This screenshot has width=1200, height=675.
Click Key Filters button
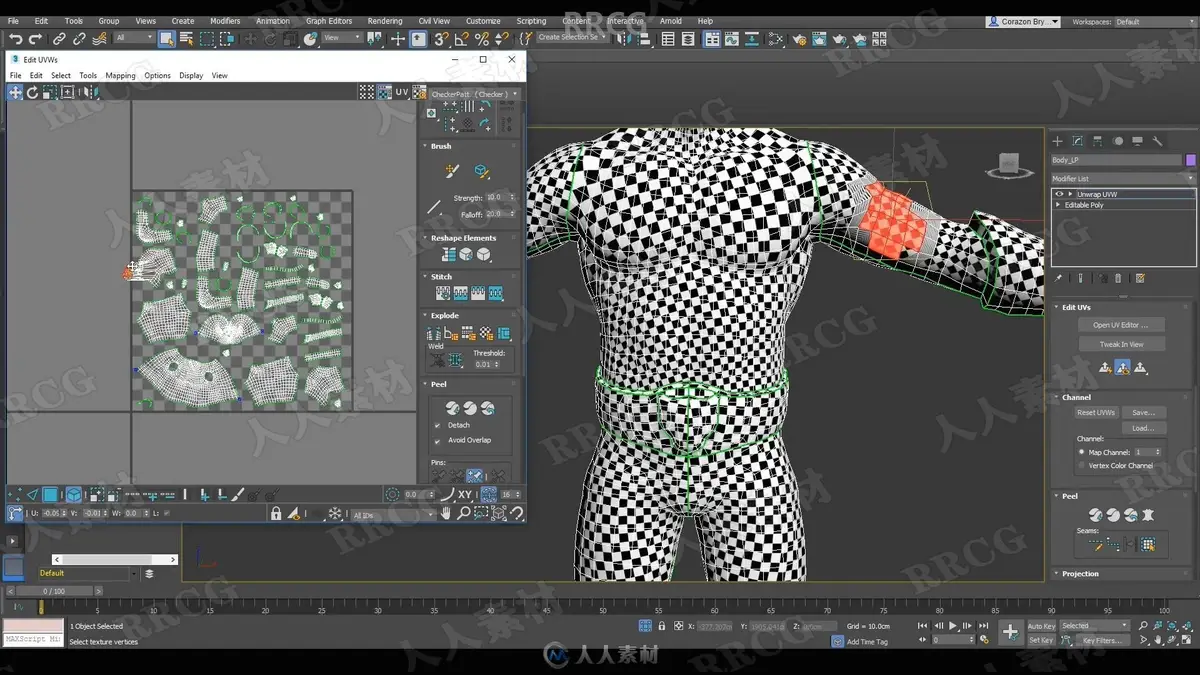1101,640
